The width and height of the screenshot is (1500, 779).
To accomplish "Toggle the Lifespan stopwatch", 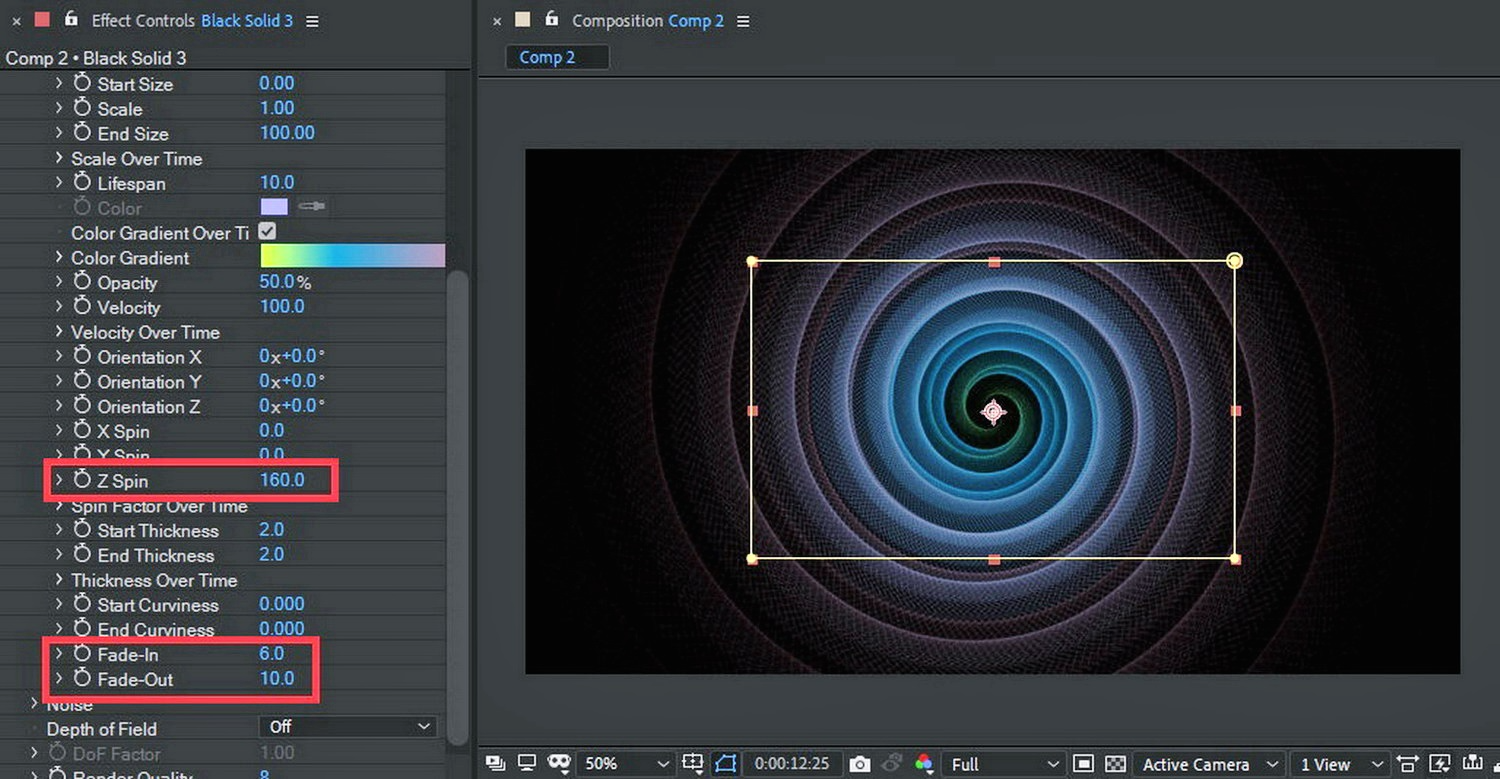I will coord(82,183).
